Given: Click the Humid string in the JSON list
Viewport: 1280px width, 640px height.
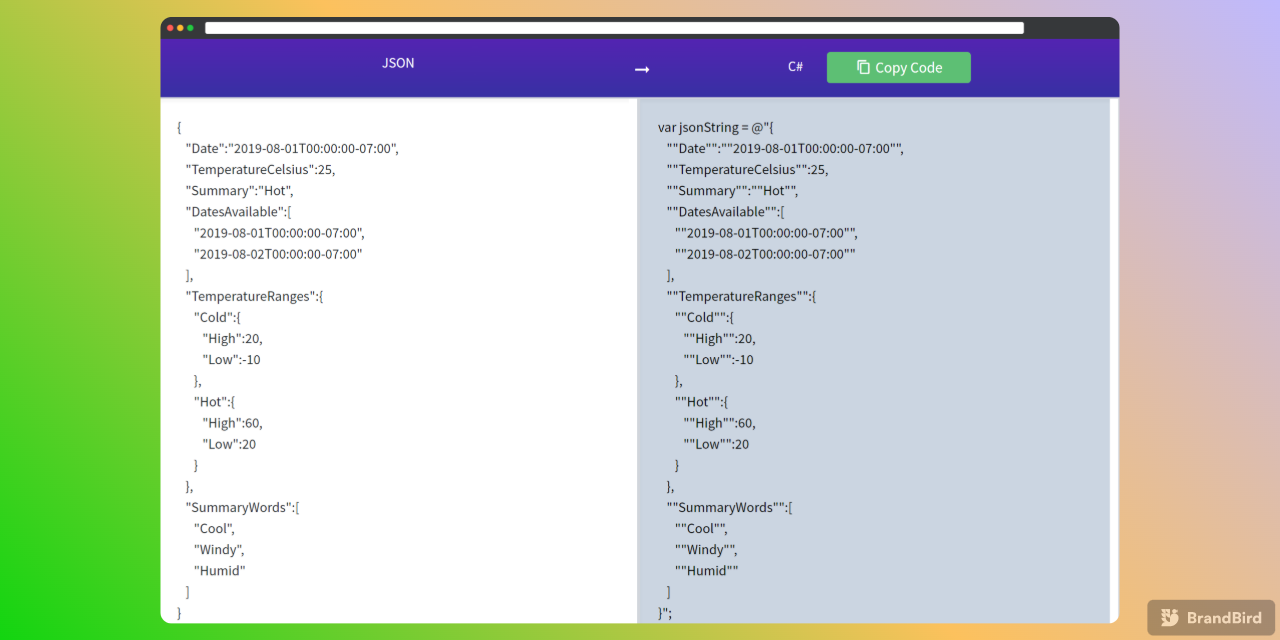Looking at the screenshot, I should [x=219, y=570].
